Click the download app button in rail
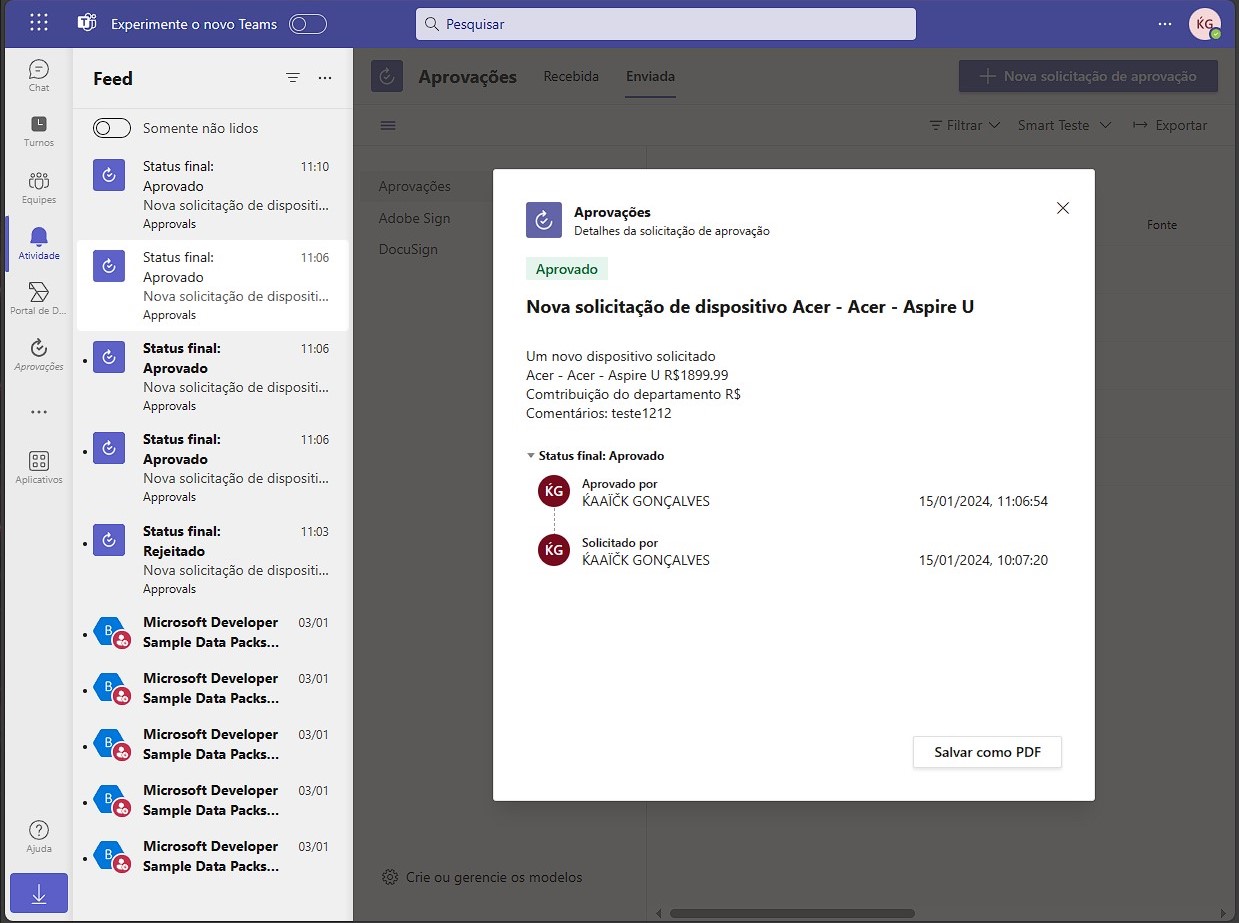 click(x=39, y=893)
